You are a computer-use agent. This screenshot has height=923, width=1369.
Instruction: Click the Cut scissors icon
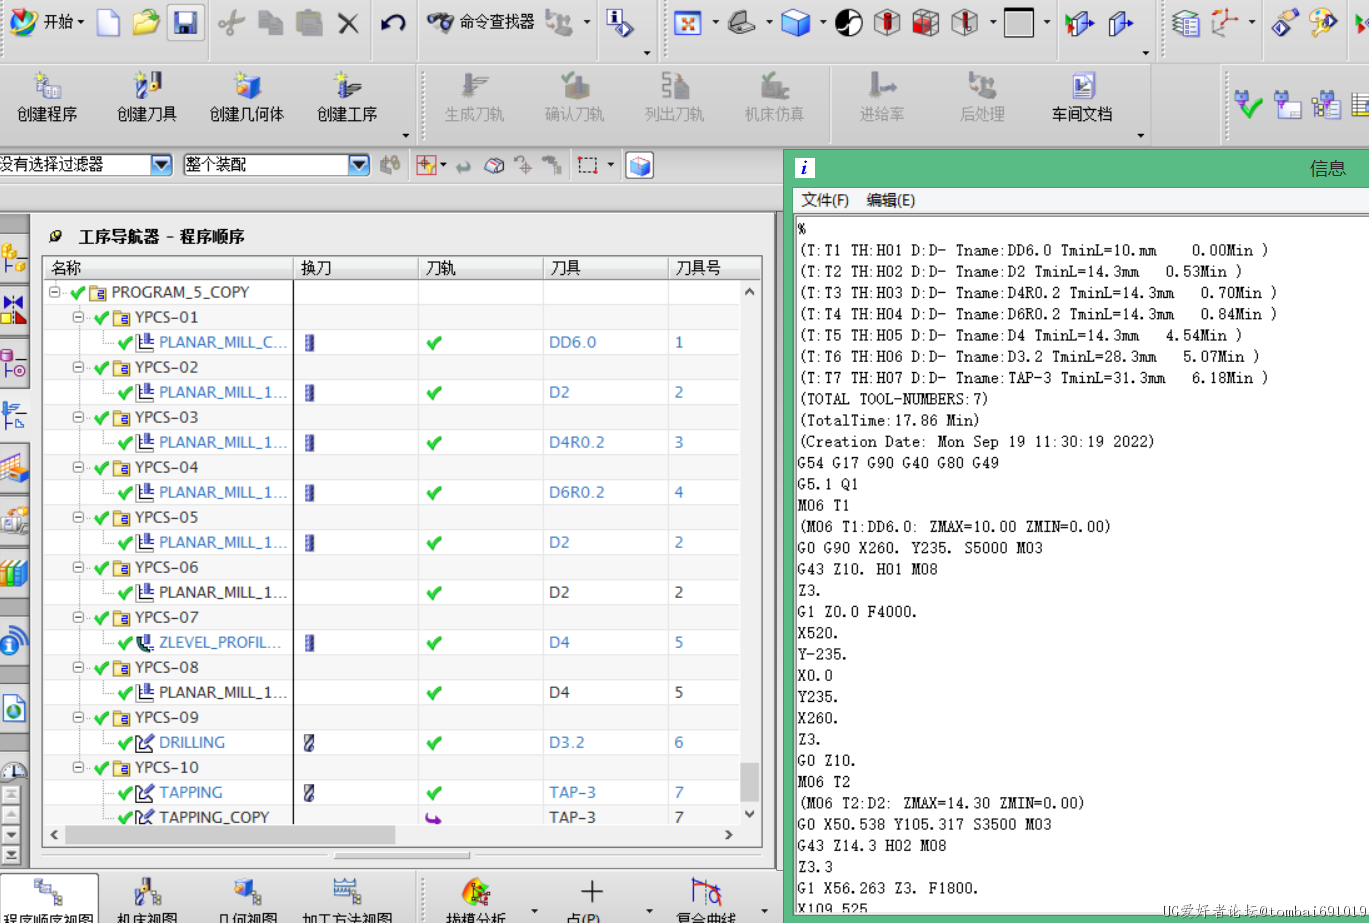[231, 22]
